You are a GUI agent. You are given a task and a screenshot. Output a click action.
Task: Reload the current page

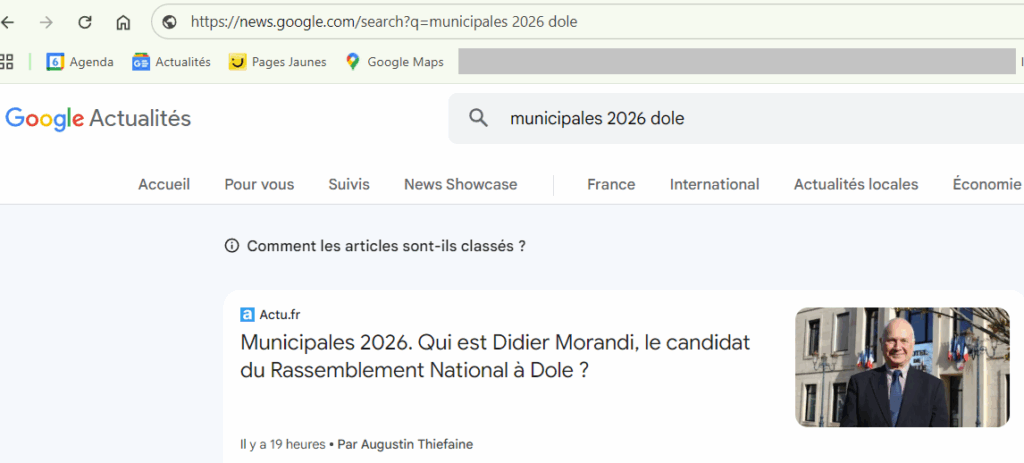click(85, 22)
